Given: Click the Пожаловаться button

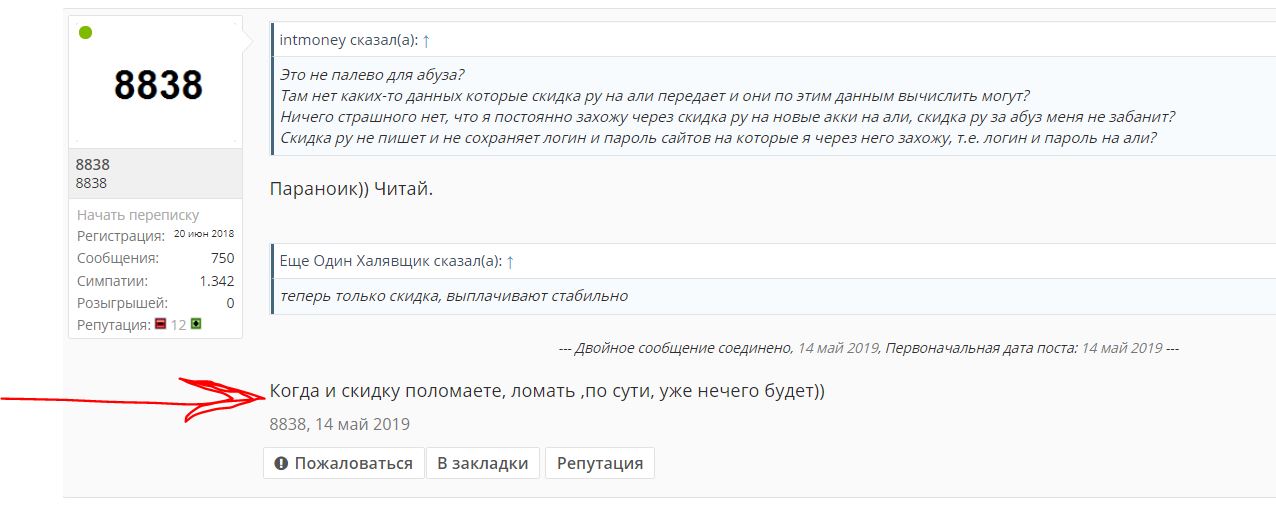Looking at the screenshot, I should click(x=343, y=463).
